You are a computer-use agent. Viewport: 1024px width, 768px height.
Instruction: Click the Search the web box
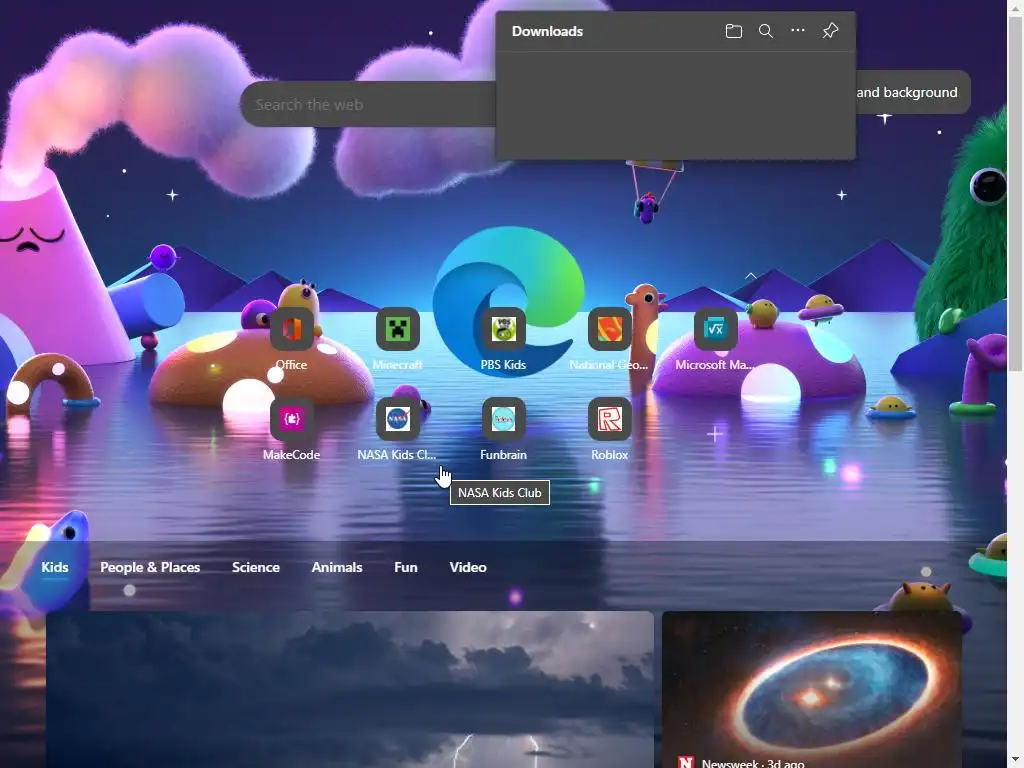pyautogui.click(x=369, y=104)
